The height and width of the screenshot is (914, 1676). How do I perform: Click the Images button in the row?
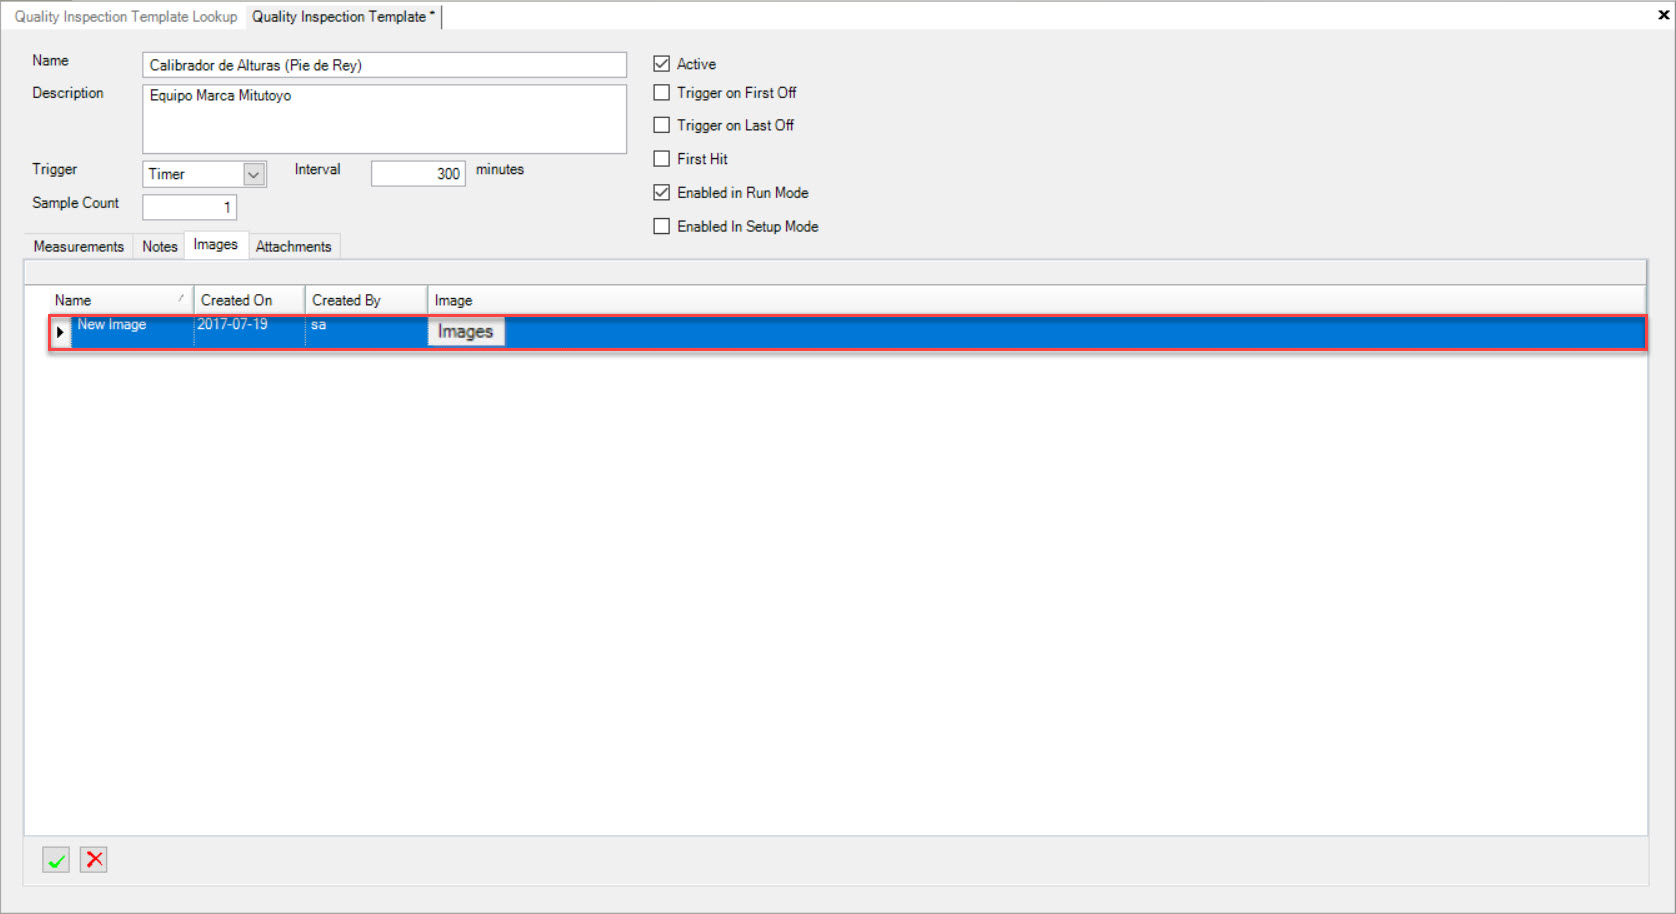tap(466, 332)
